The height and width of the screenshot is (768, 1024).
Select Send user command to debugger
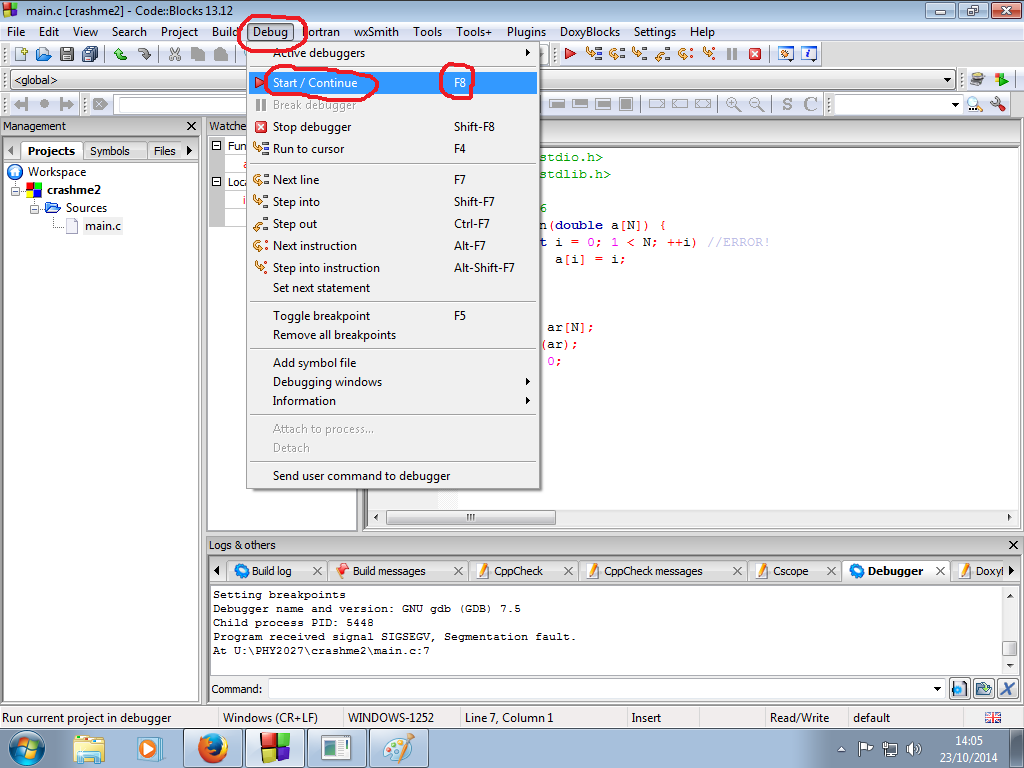(393, 476)
